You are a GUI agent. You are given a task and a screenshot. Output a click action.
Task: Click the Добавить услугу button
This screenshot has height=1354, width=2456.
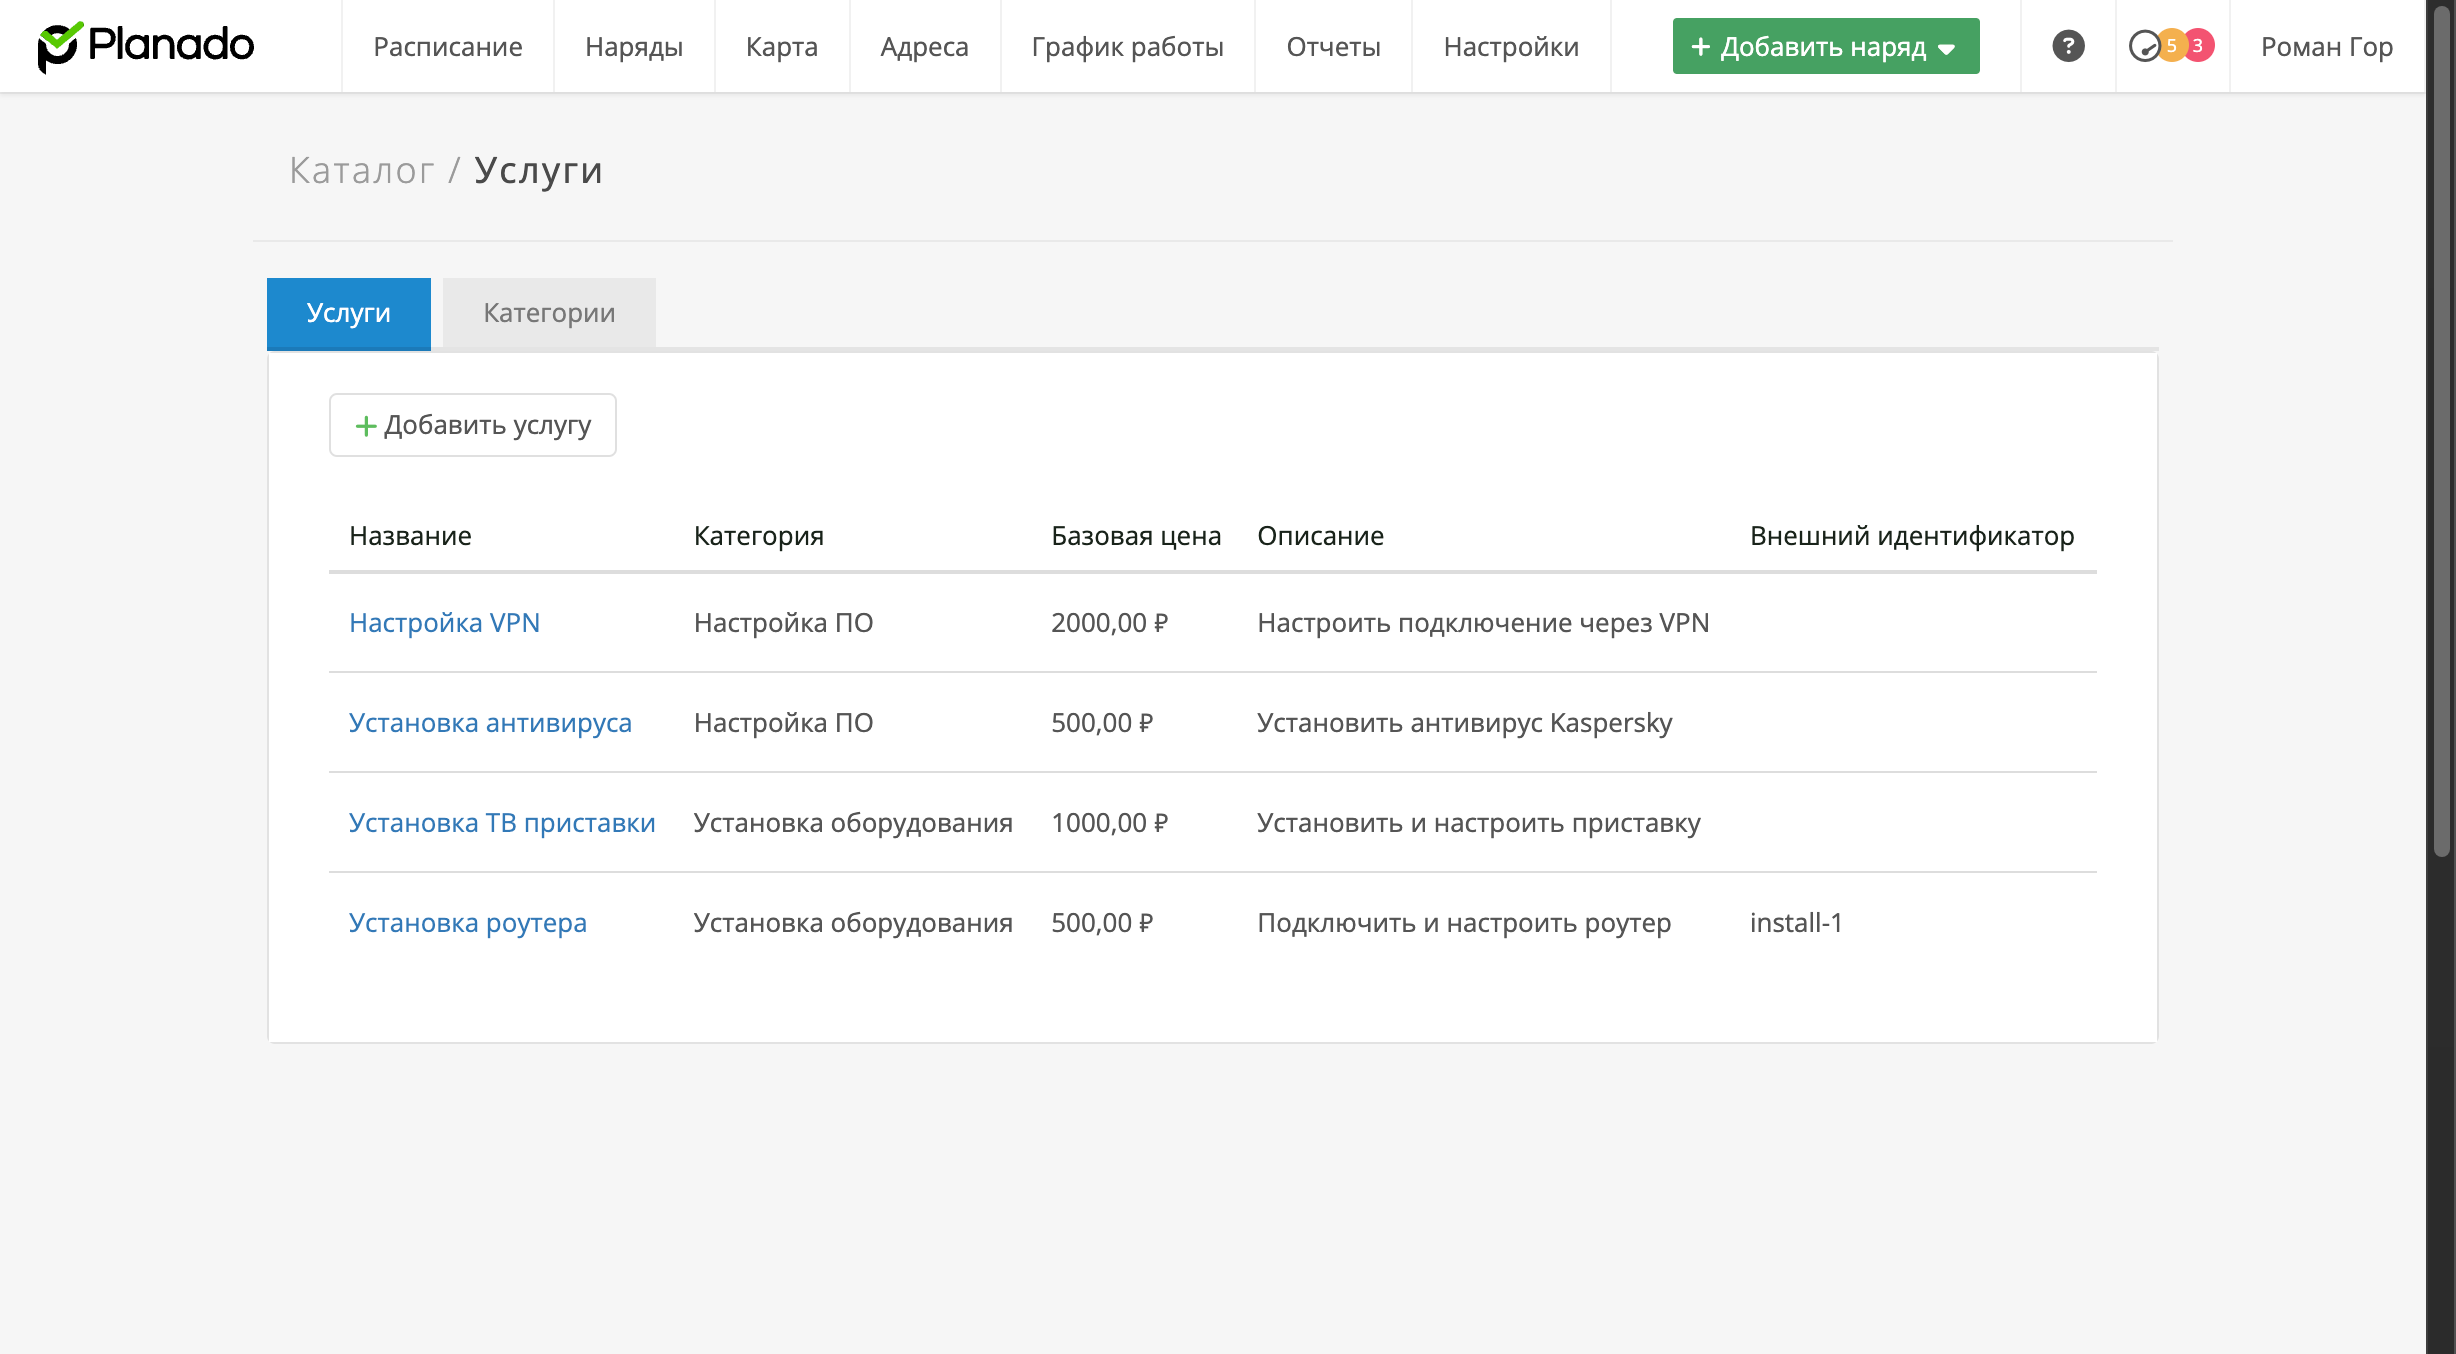click(x=472, y=425)
